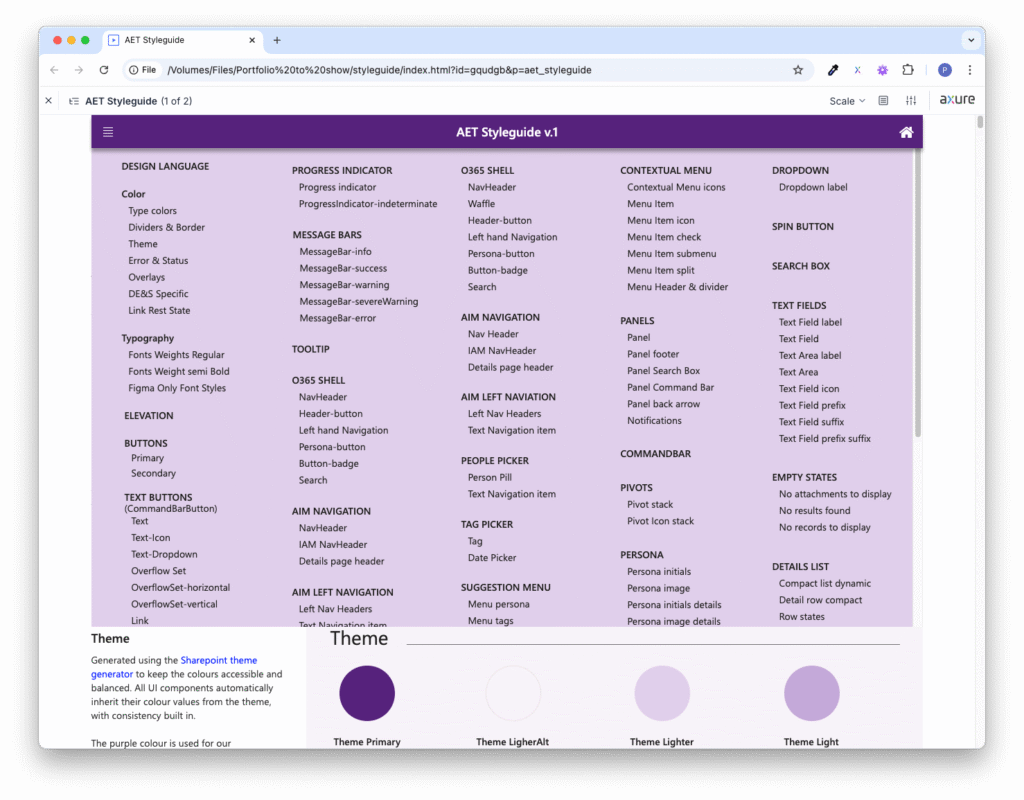Open Compact list dynamic entry
The image size is (1024, 800).
(x=825, y=583)
